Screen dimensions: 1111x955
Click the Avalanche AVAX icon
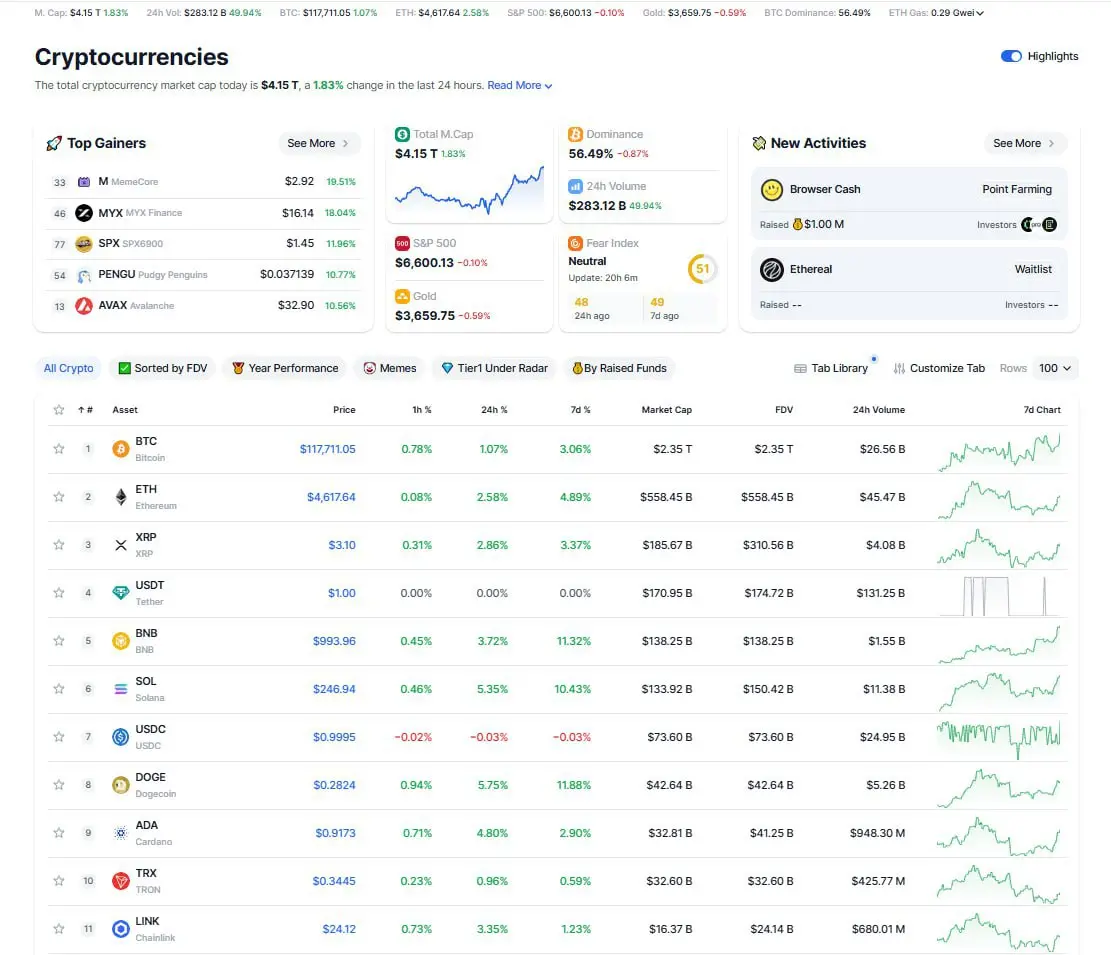point(84,306)
